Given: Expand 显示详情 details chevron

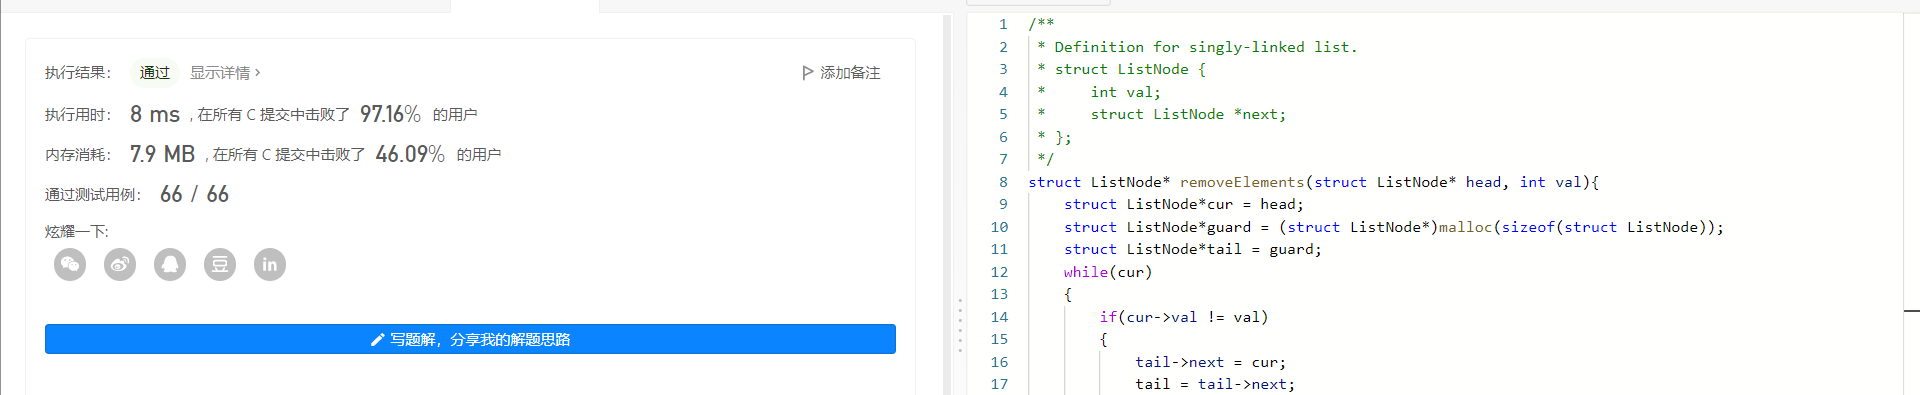Looking at the screenshot, I should pyautogui.click(x=257, y=73).
